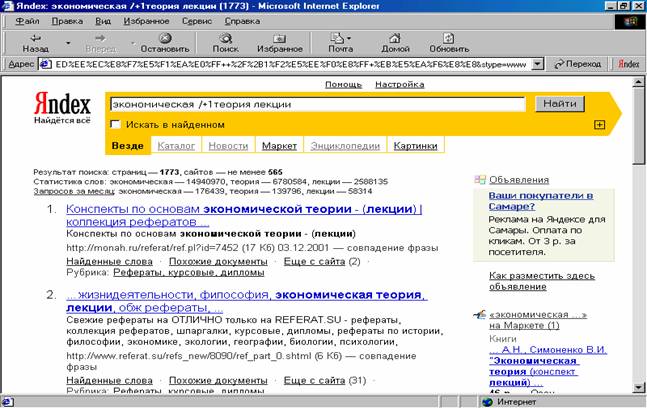The height and width of the screenshot is (408, 647).
Task: Open the Правка menu
Action: click(67, 21)
